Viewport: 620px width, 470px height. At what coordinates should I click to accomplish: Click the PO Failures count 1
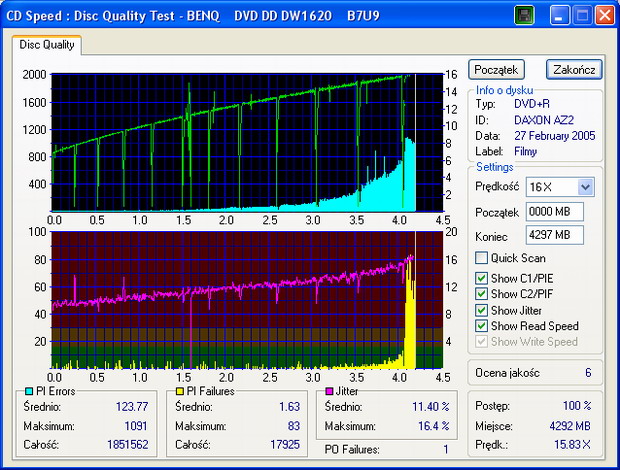[x=446, y=449]
